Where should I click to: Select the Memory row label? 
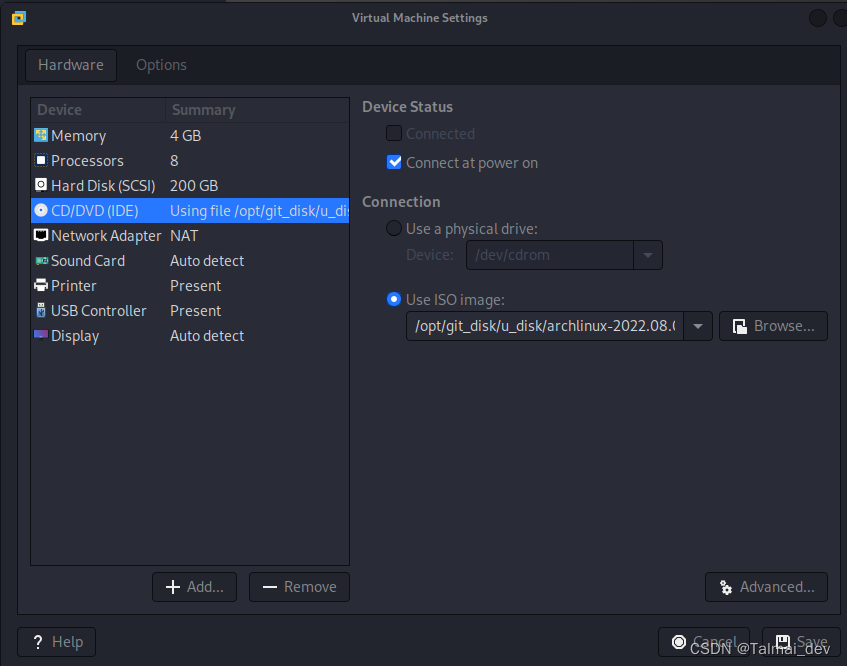(78, 136)
